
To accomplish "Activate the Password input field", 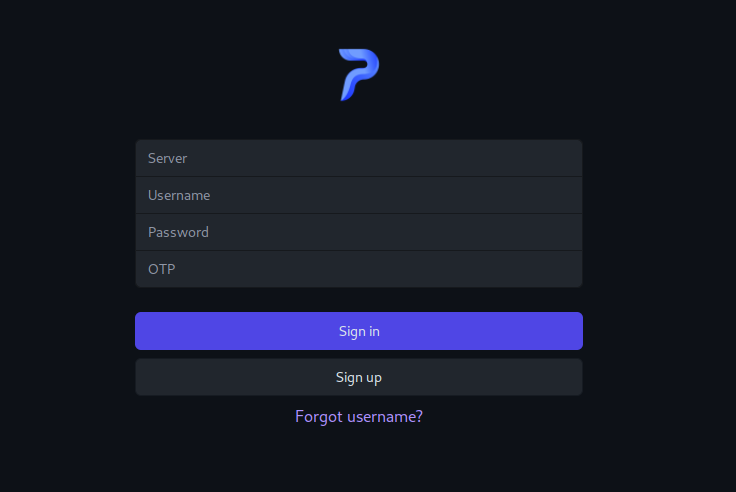I will (x=359, y=232).
